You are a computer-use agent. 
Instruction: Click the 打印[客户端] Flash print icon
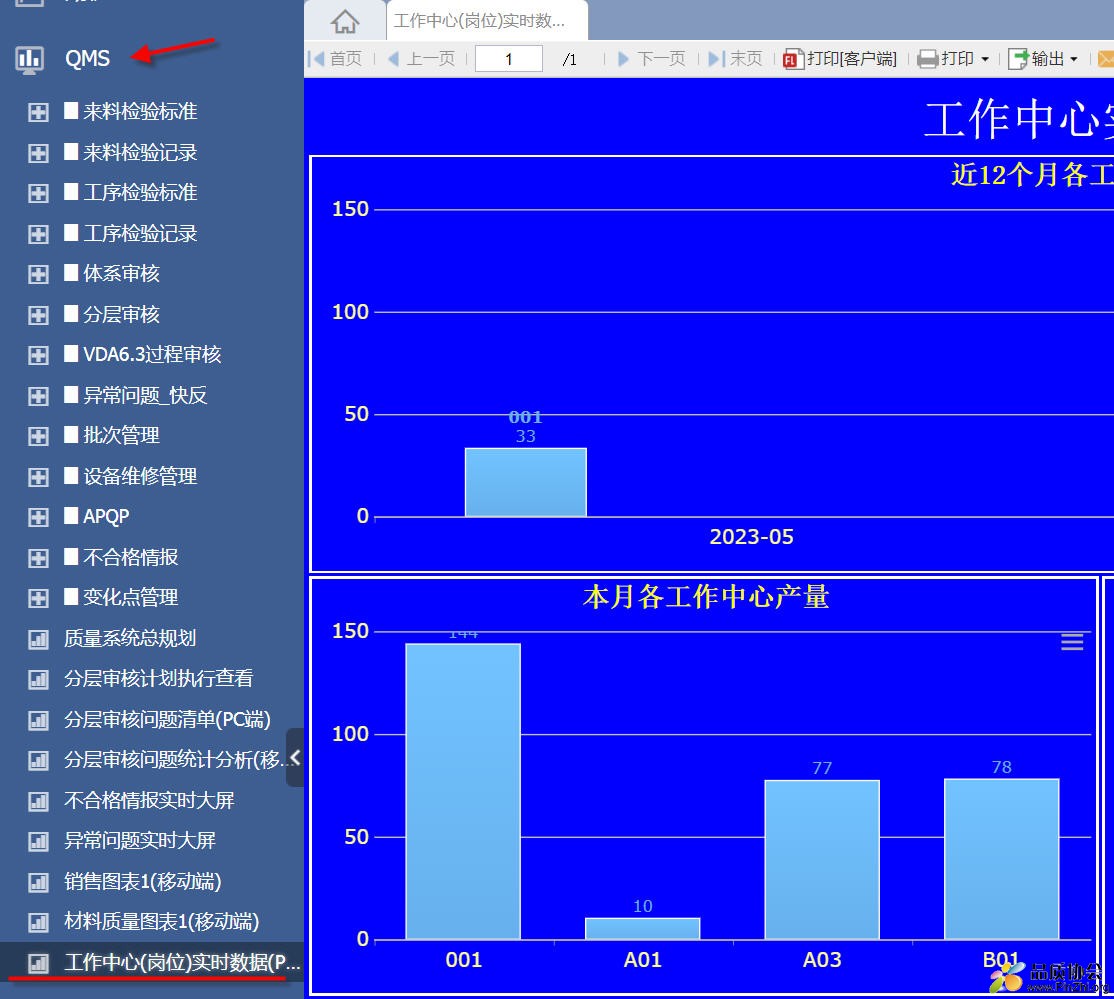click(x=793, y=59)
